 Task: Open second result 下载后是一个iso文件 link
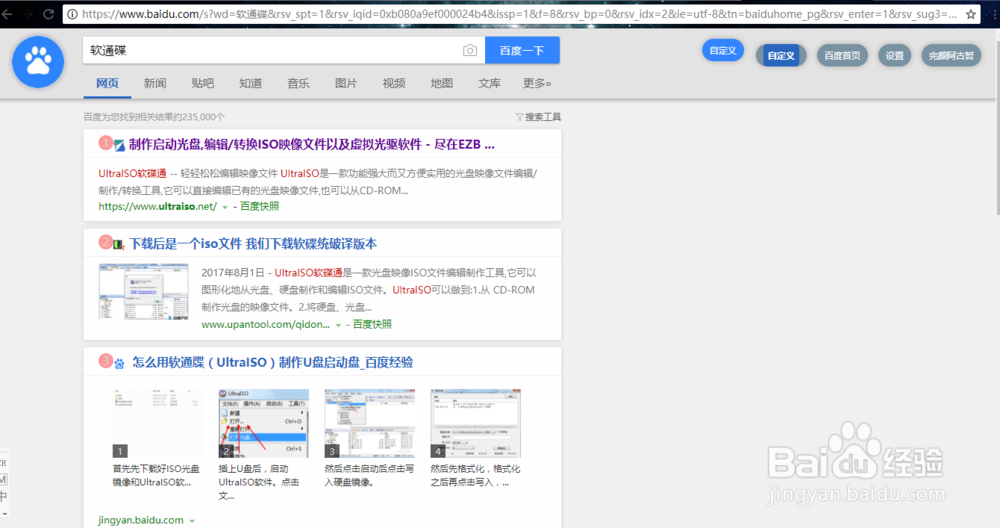[x=253, y=244]
